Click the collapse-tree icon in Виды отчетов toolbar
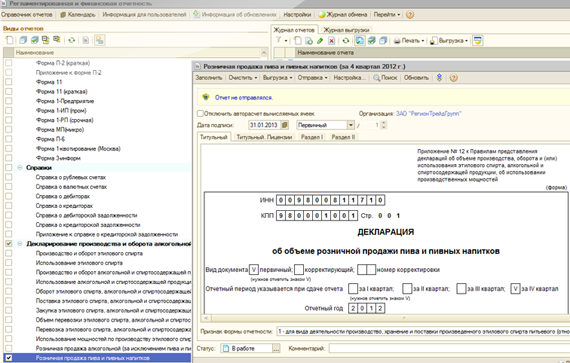 [57, 40]
